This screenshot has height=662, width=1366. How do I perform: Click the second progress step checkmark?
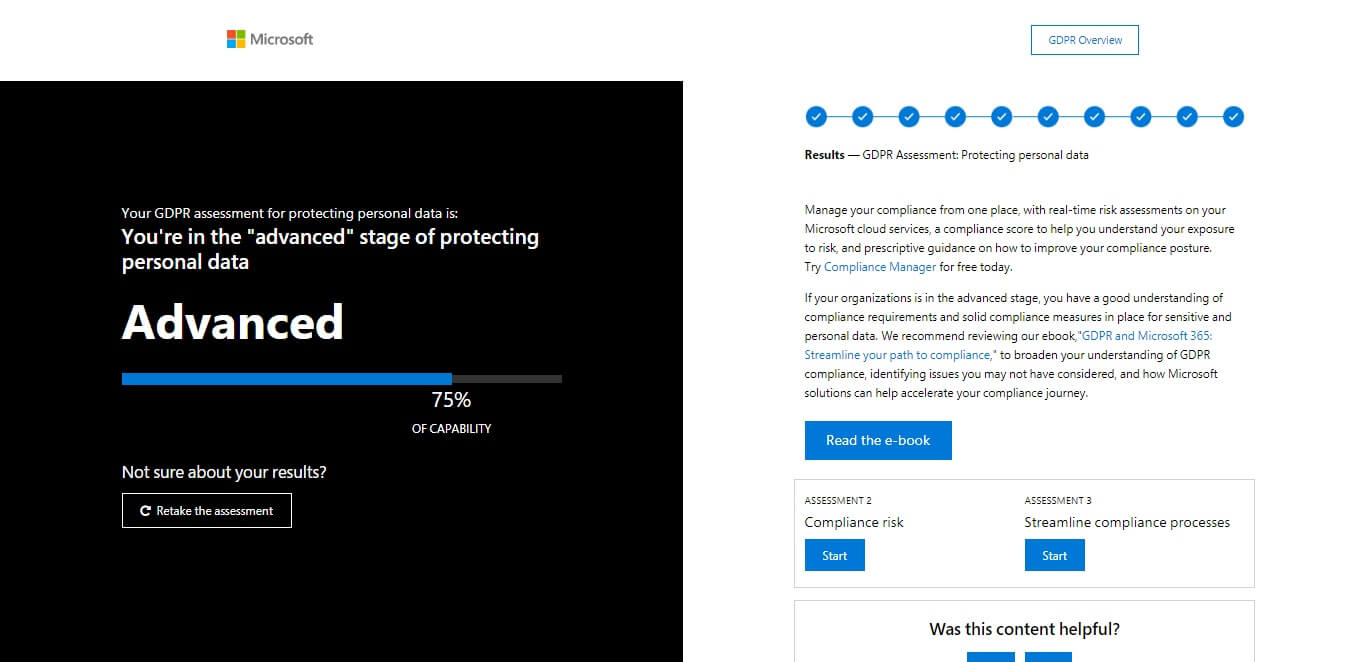coord(862,117)
